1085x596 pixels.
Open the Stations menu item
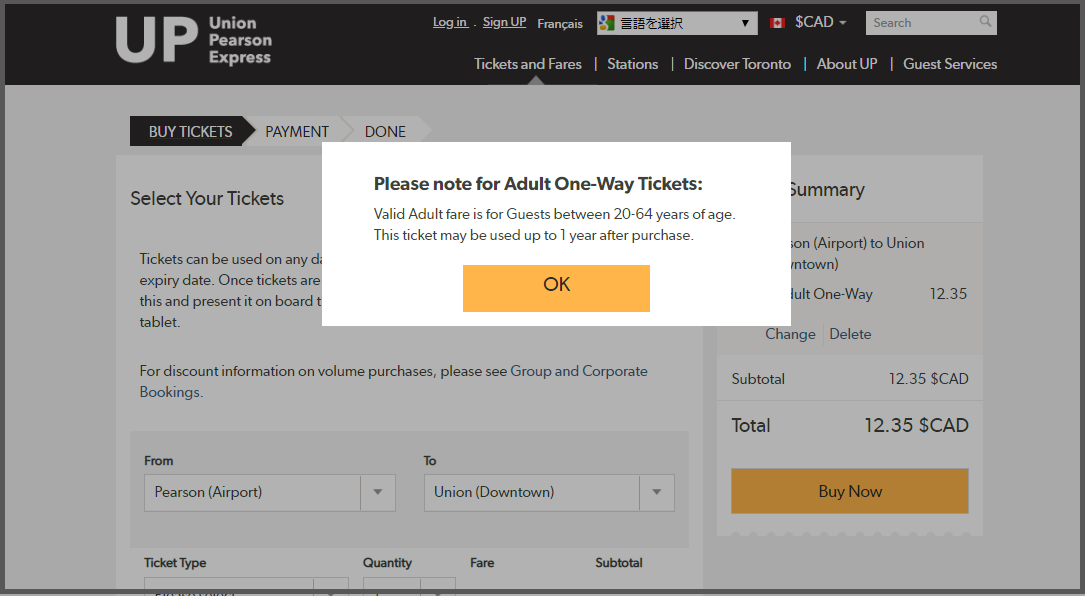tap(633, 64)
